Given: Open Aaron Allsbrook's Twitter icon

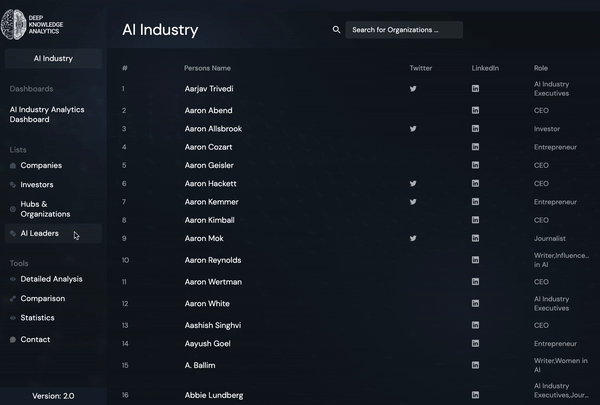Looking at the screenshot, I should [x=413, y=129].
